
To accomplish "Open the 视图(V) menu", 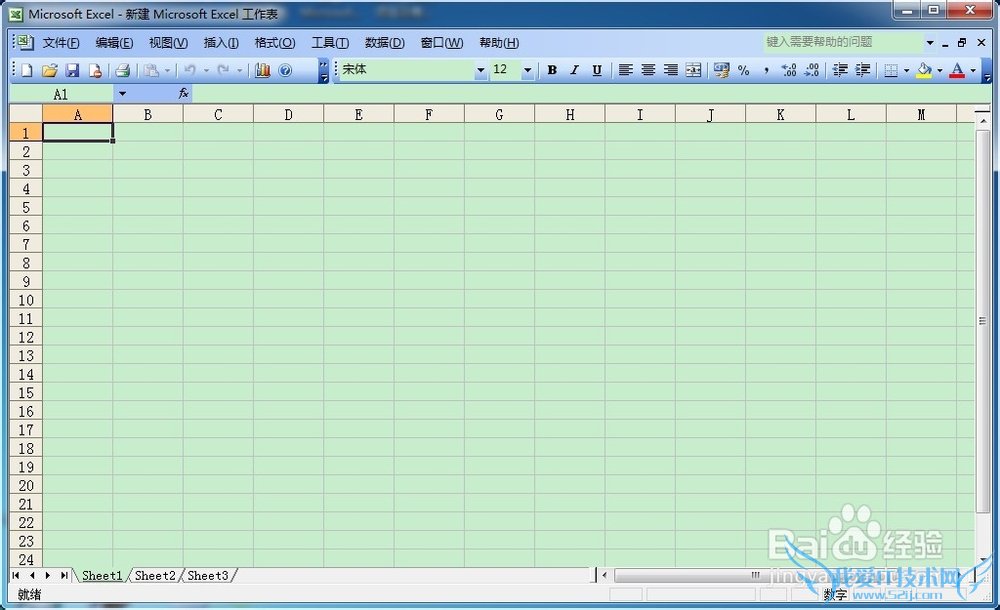I will (x=168, y=43).
